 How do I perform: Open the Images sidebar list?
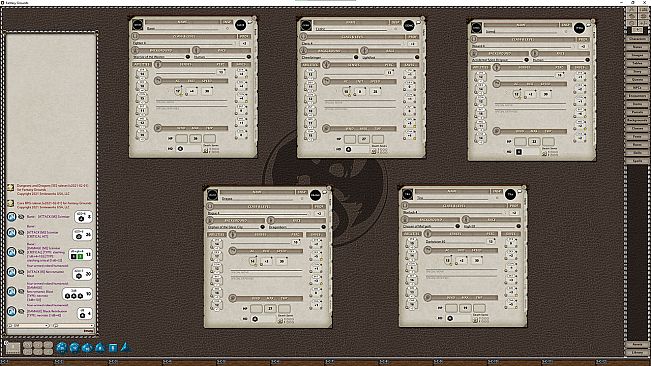point(637,55)
